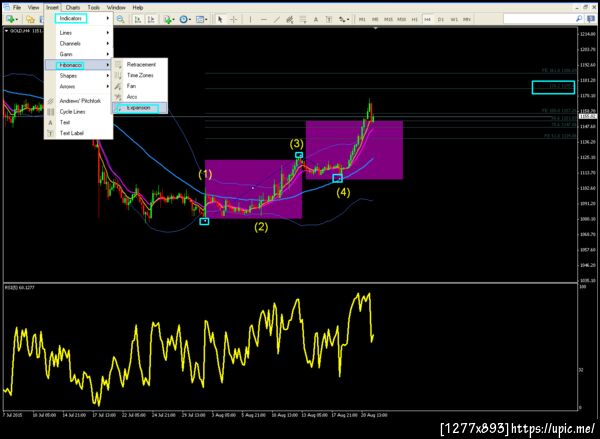Expand the Channels submenu
This screenshot has height=439, width=600.
[x=78, y=44]
